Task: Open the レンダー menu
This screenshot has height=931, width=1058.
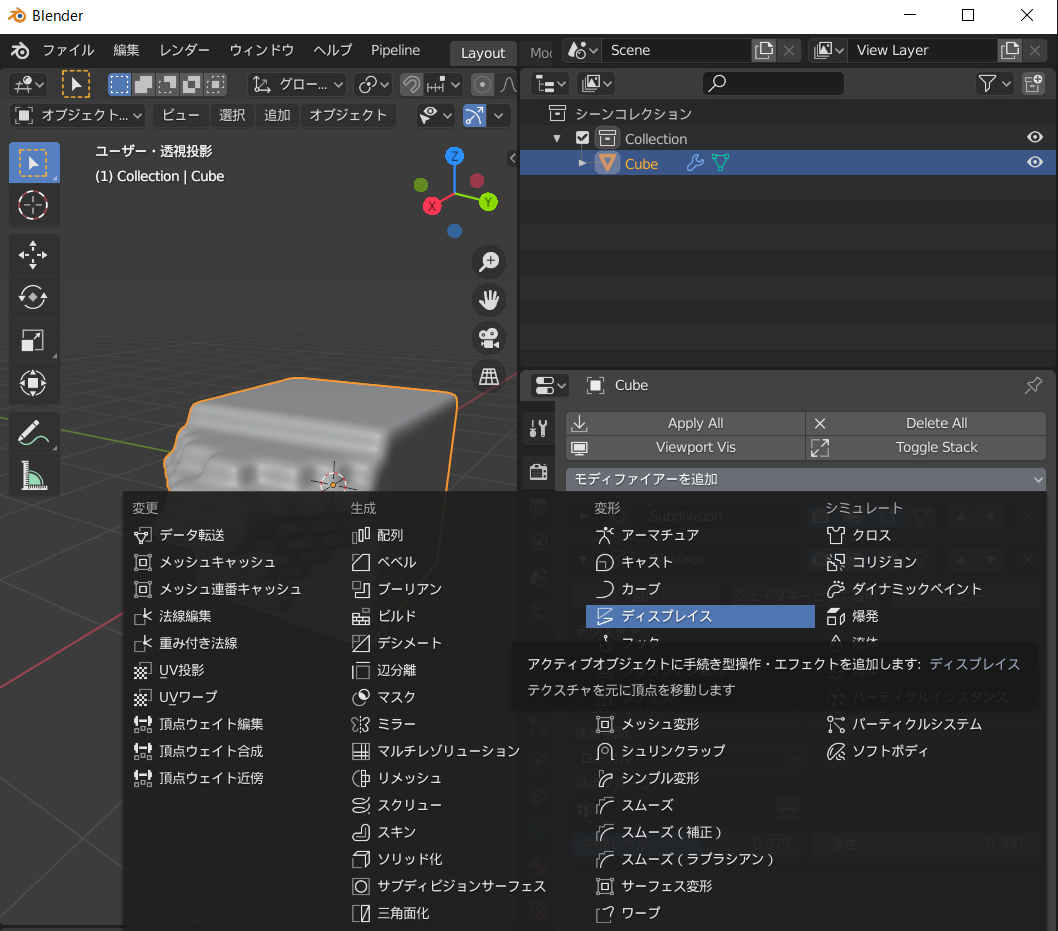Action: click(184, 51)
